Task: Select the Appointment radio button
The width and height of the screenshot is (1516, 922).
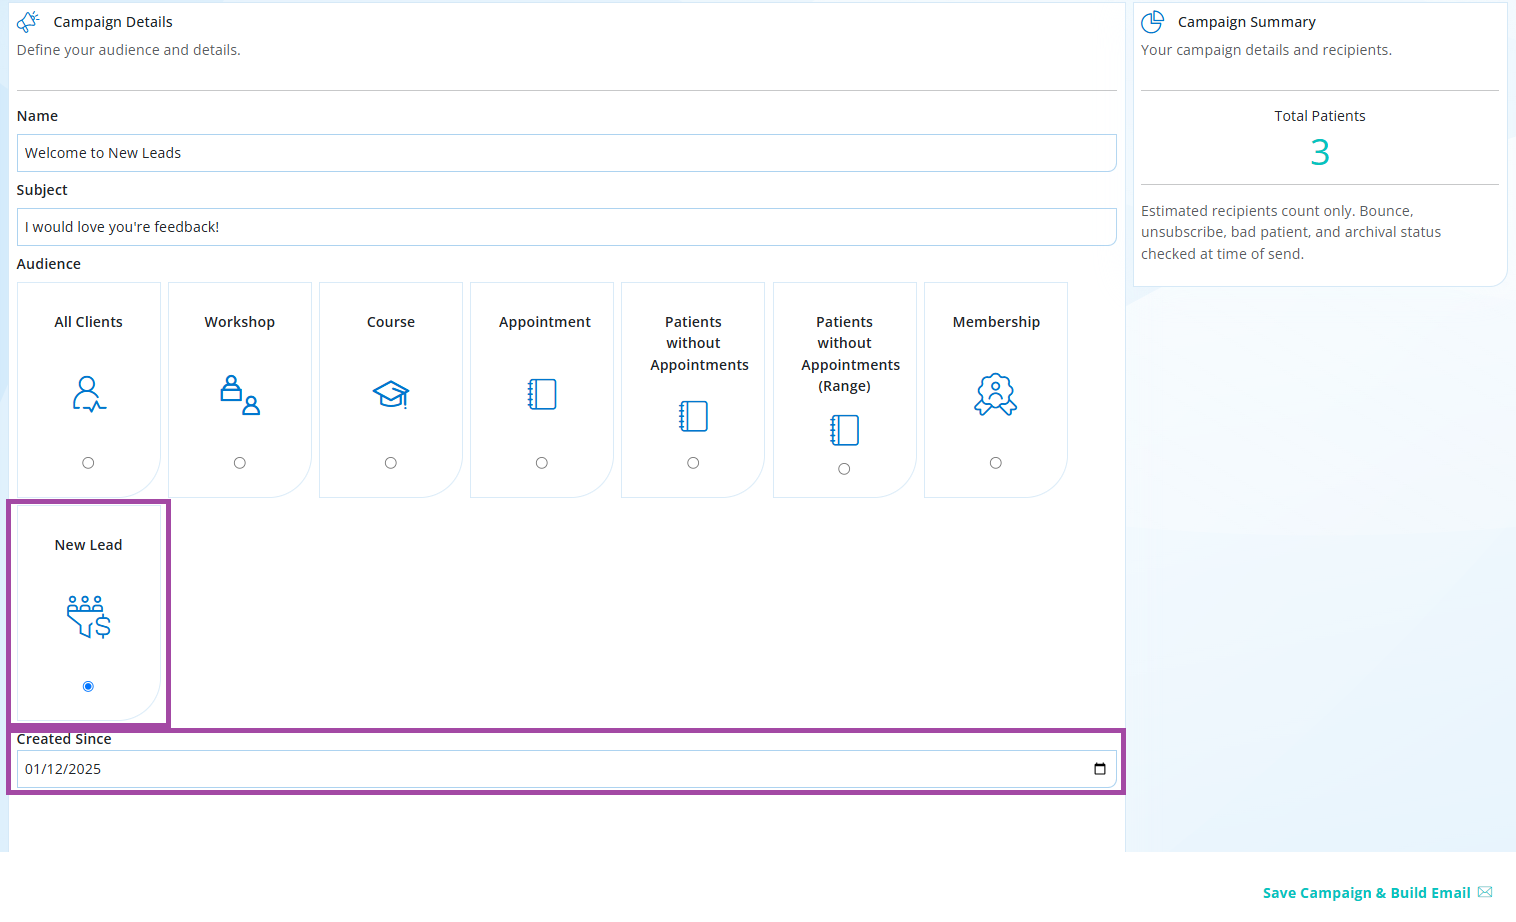Action: (542, 463)
